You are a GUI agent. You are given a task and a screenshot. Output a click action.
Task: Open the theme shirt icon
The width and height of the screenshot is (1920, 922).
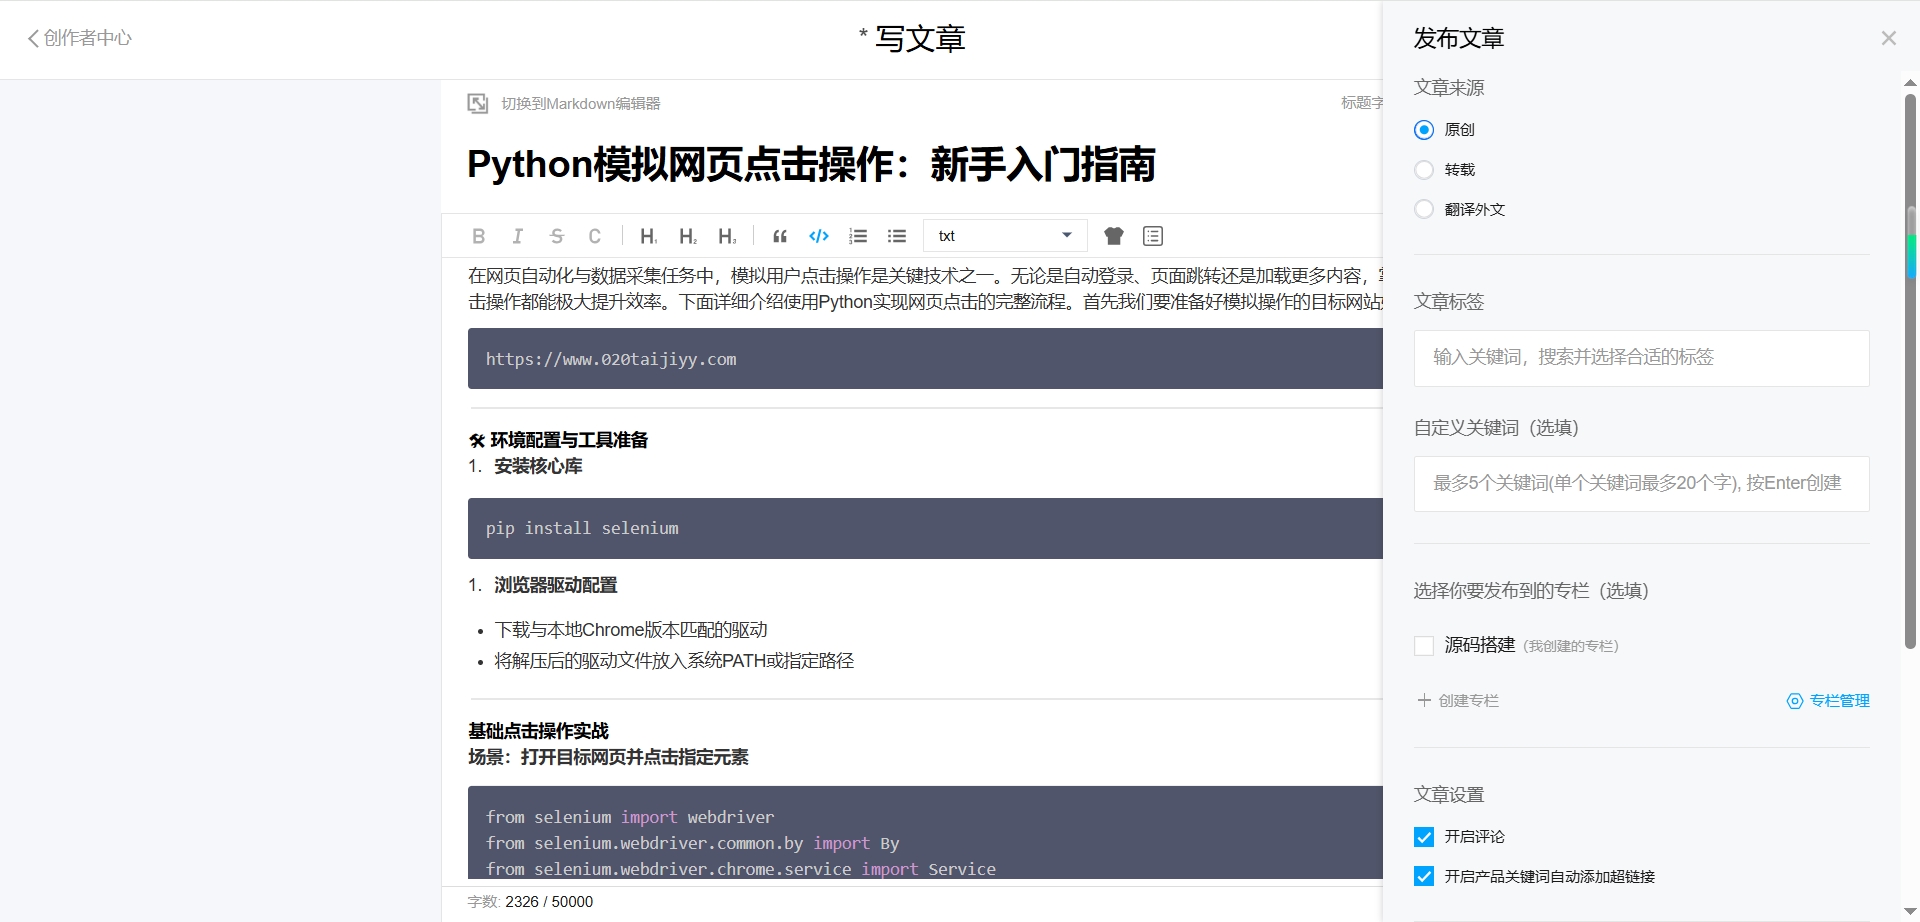tap(1114, 236)
